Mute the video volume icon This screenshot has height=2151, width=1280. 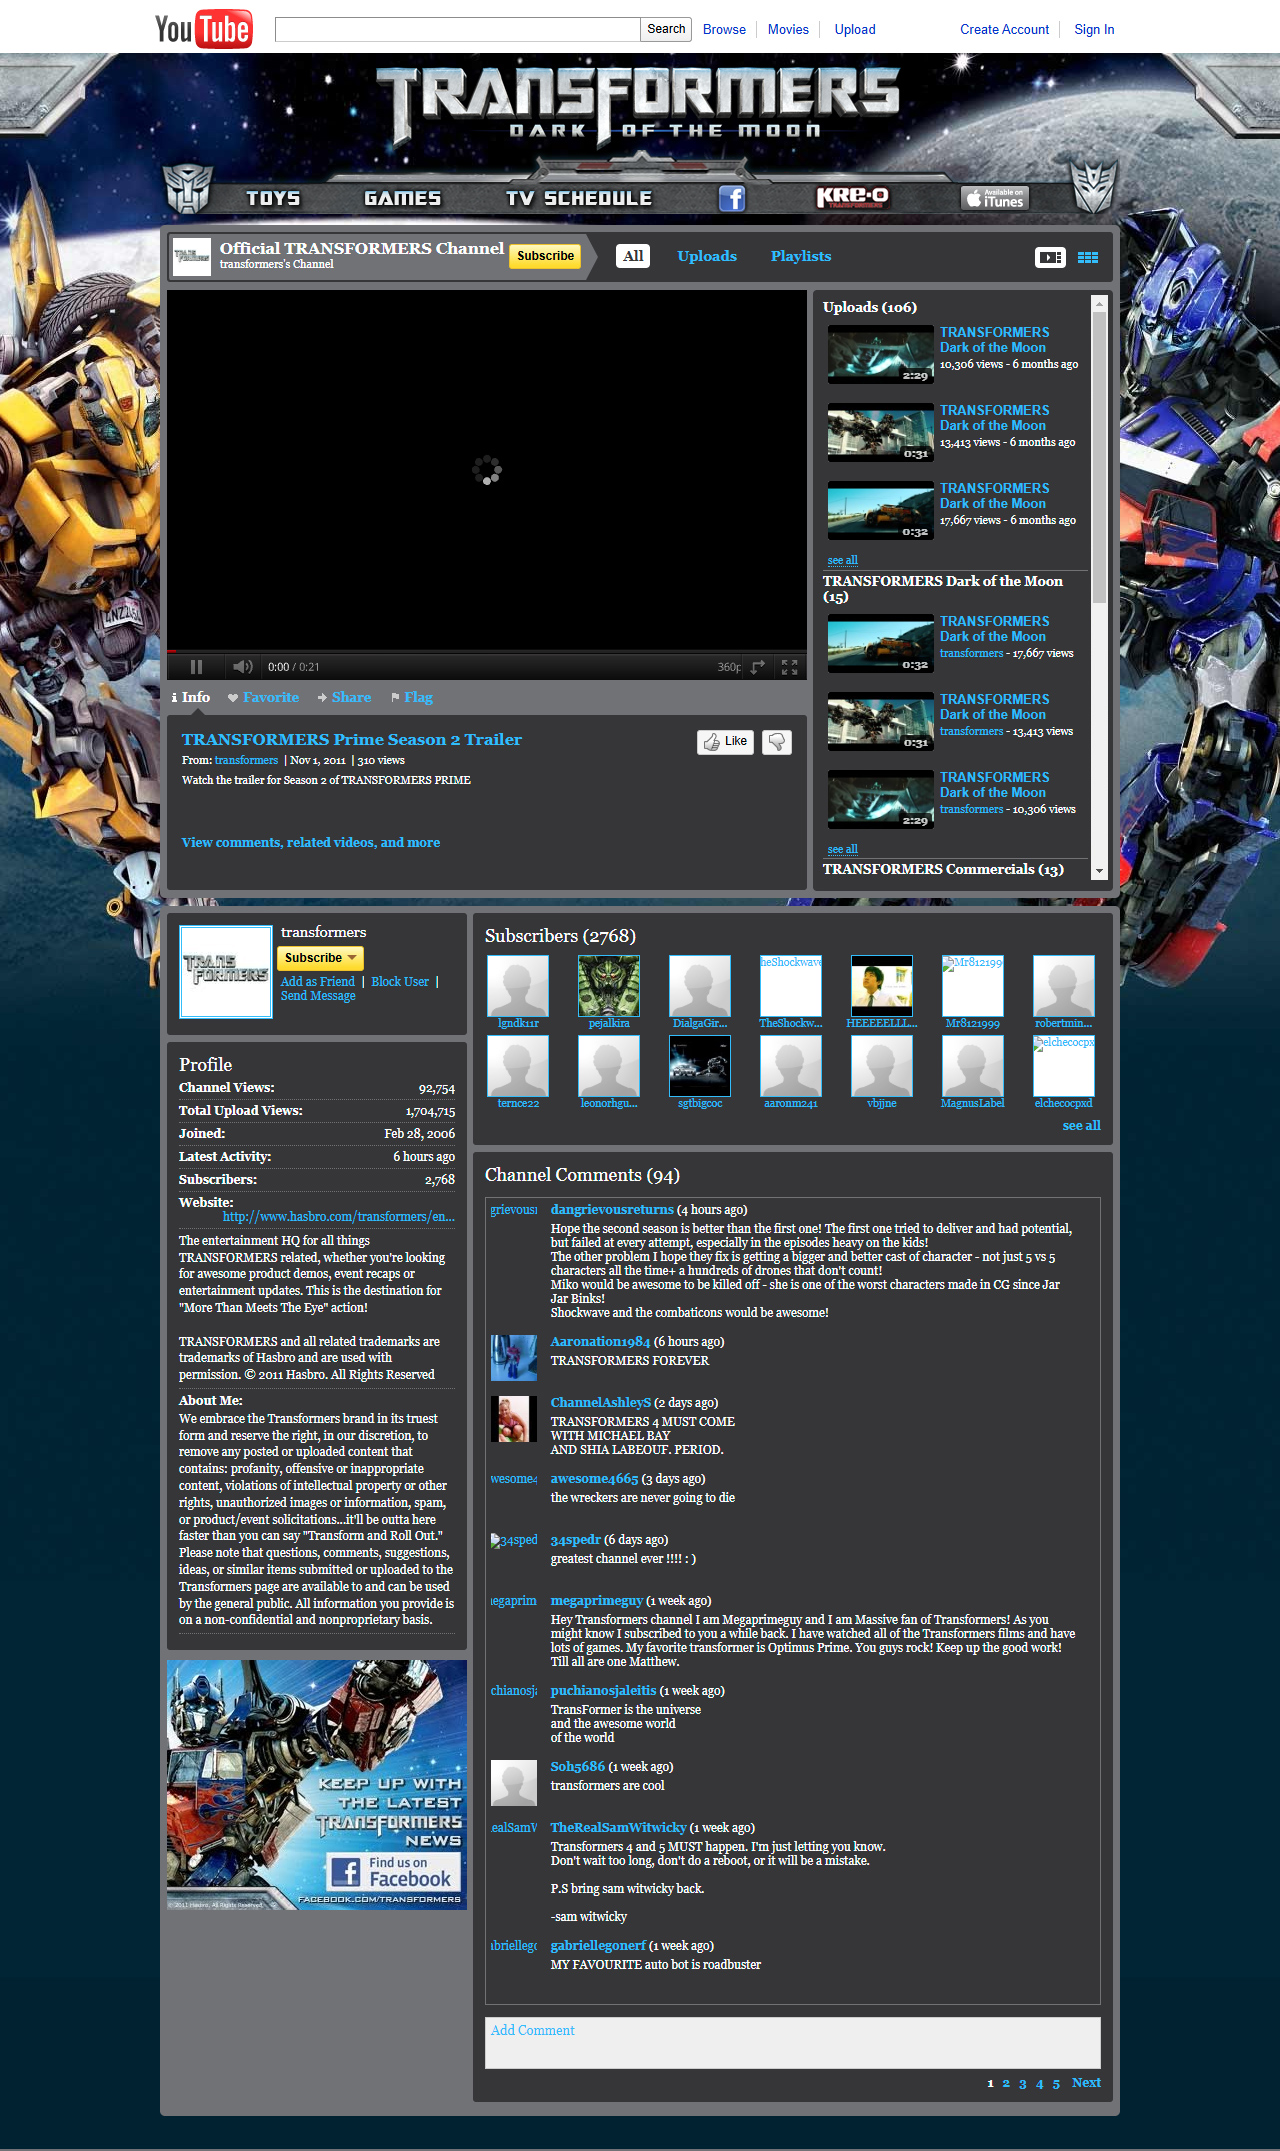[242, 667]
